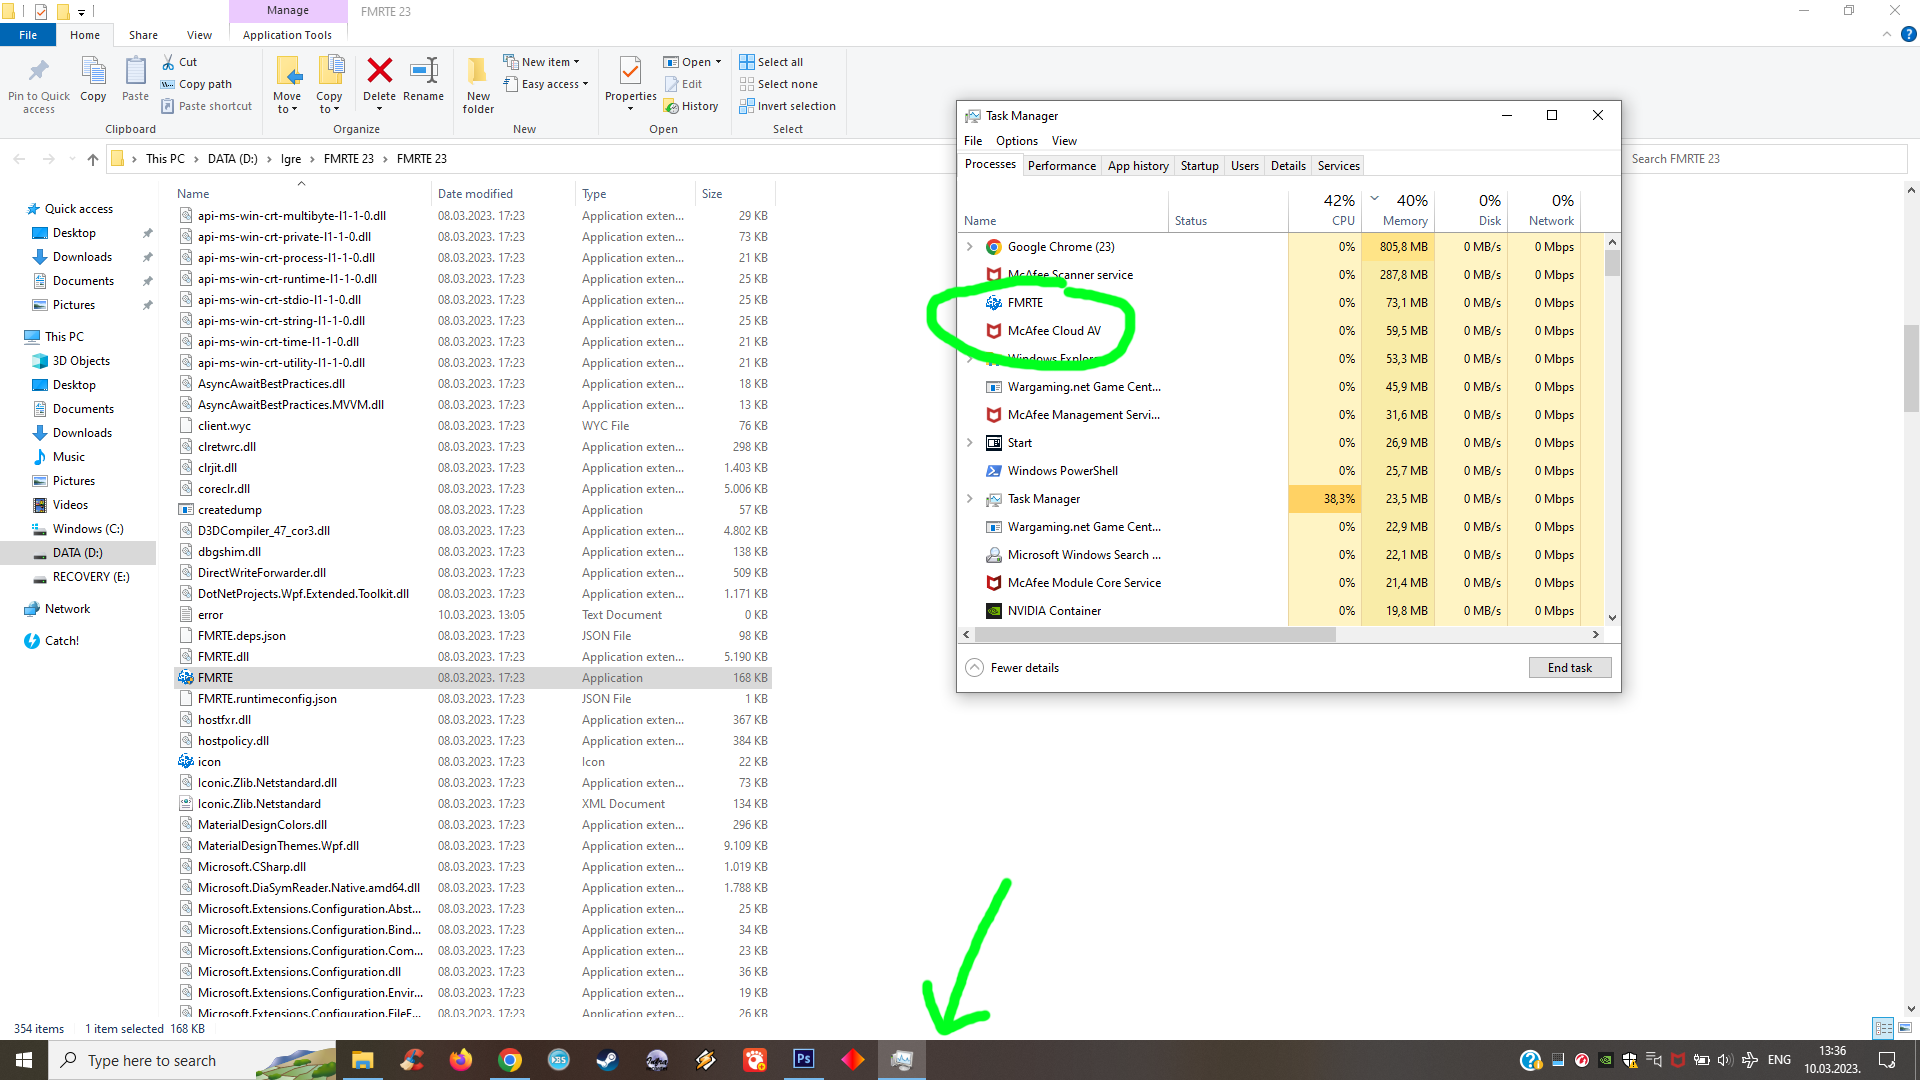Open the Options menu in Task Manager

(x=1016, y=140)
